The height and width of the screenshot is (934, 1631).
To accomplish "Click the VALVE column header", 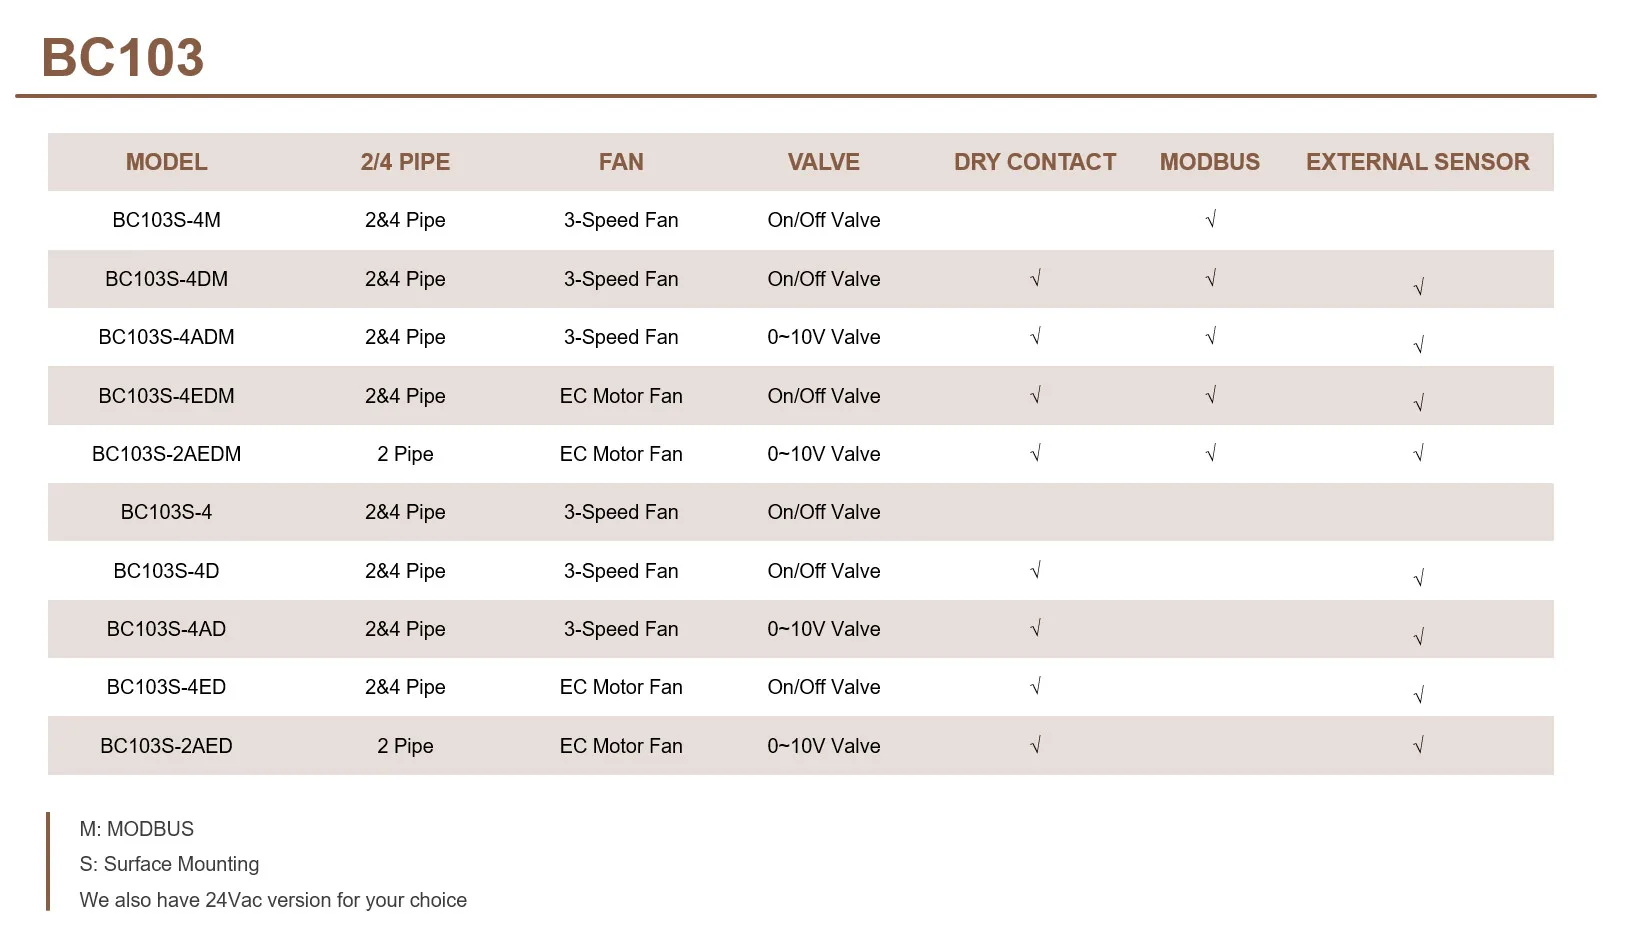I will coord(824,162).
